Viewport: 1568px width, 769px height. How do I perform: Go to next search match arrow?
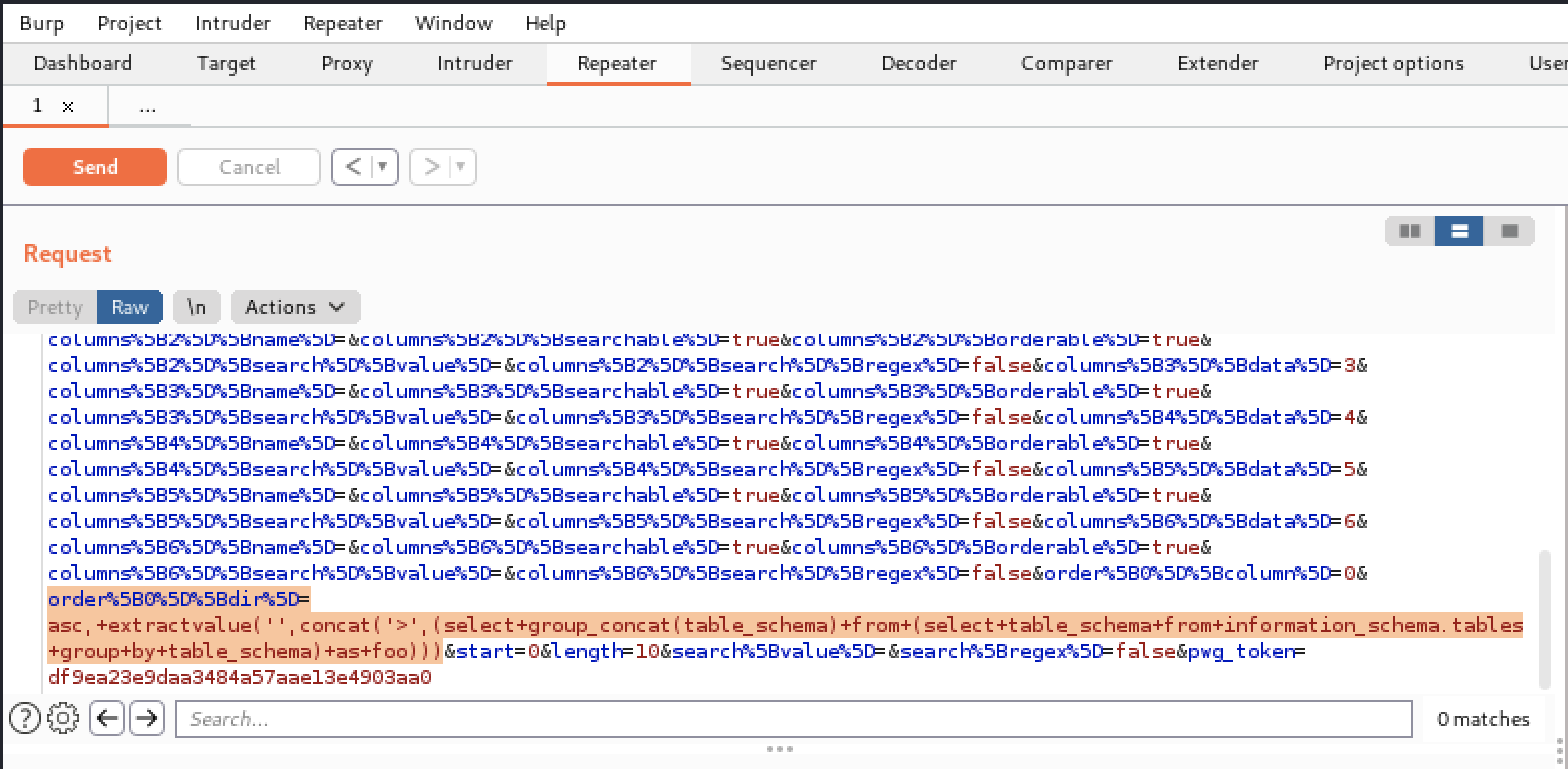click(147, 718)
